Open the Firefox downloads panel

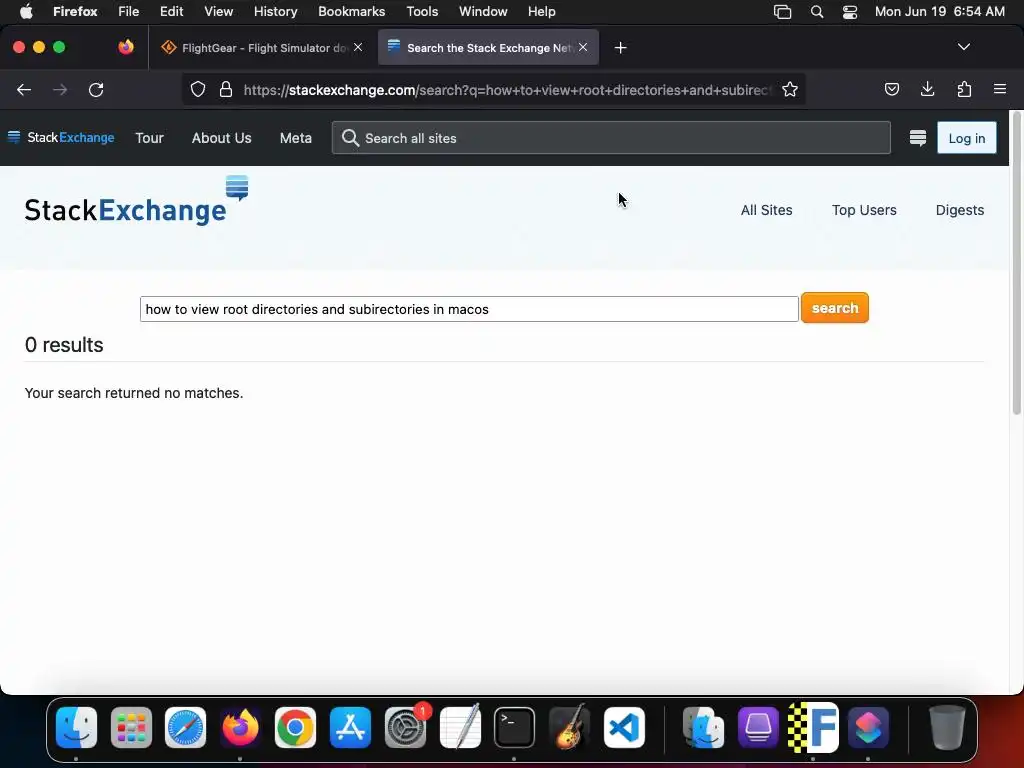pos(927,89)
